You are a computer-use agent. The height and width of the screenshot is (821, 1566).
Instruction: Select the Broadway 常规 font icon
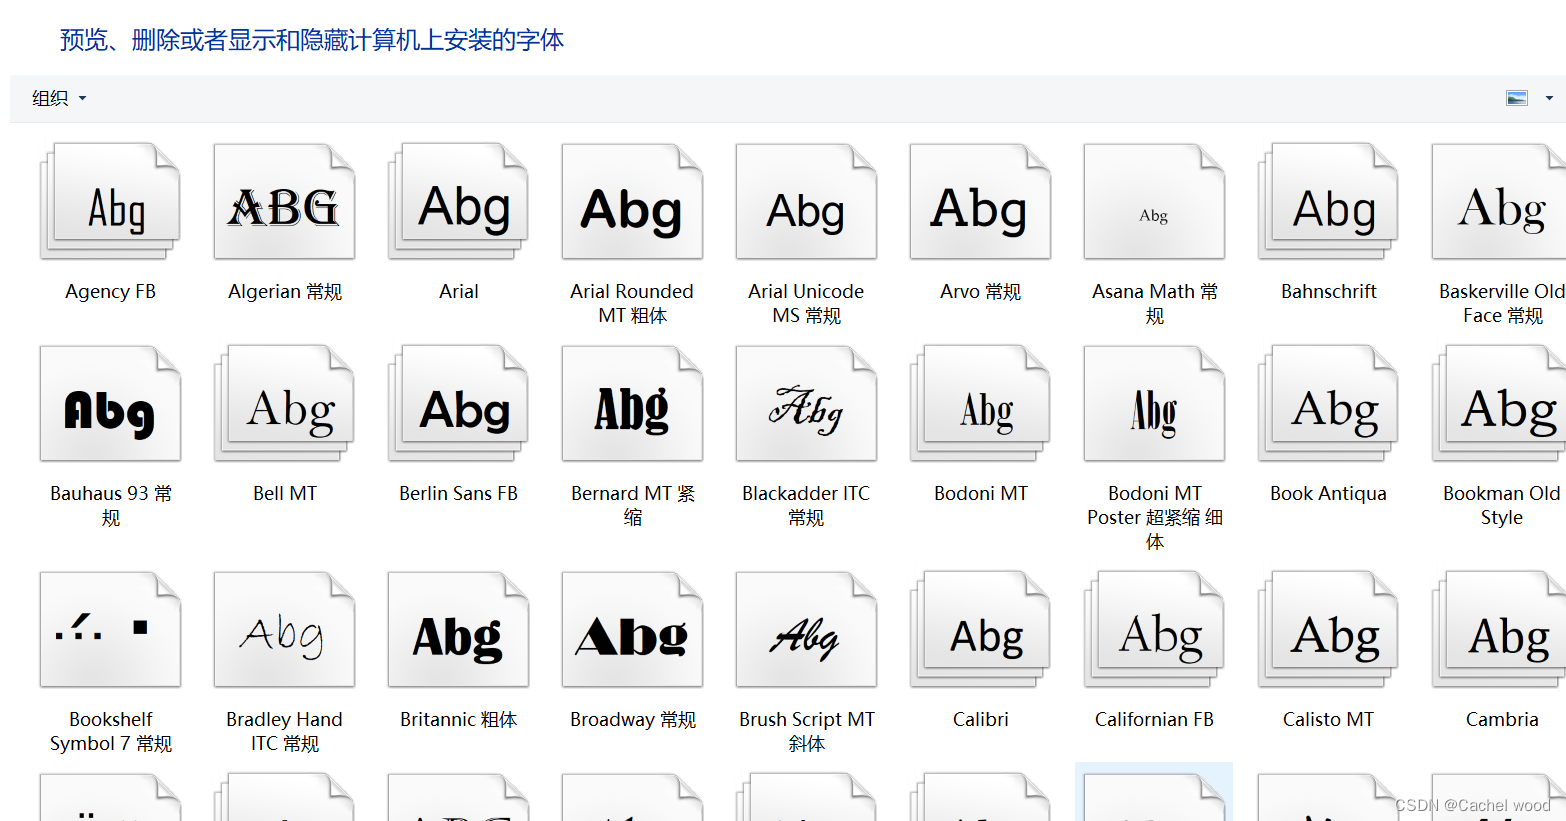pos(632,629)
